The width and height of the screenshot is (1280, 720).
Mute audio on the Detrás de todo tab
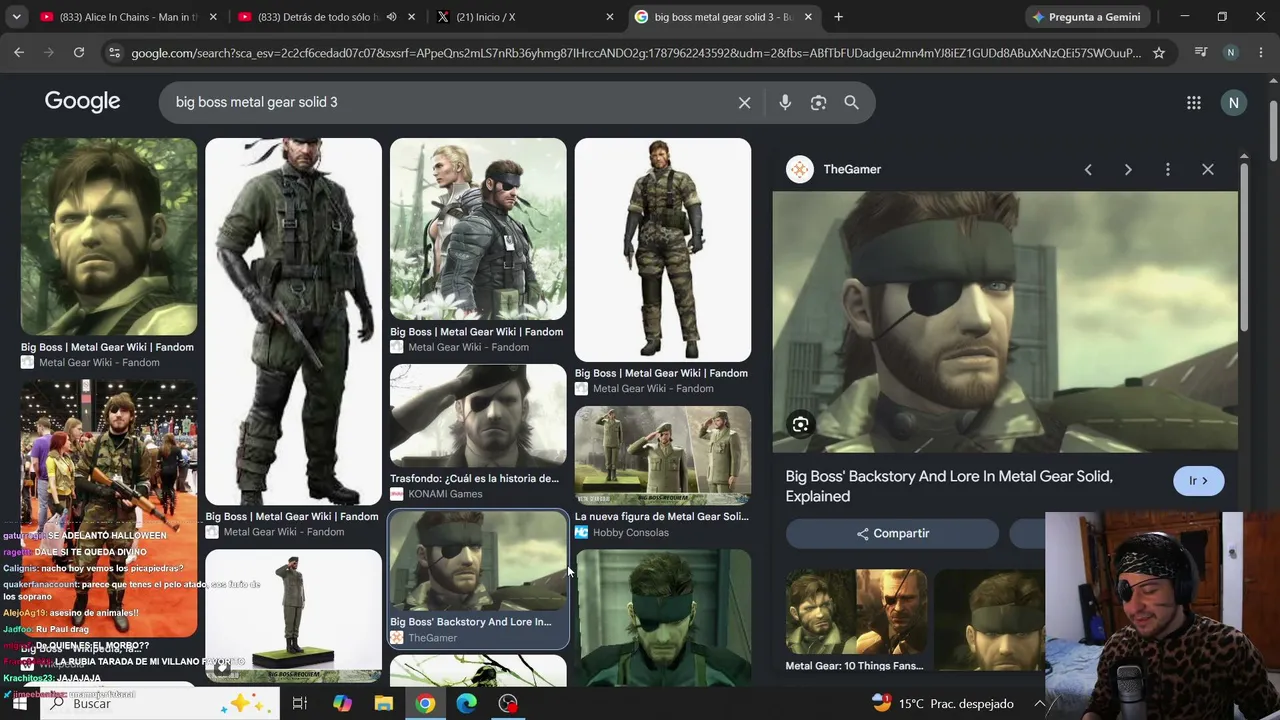pos(391,17)
